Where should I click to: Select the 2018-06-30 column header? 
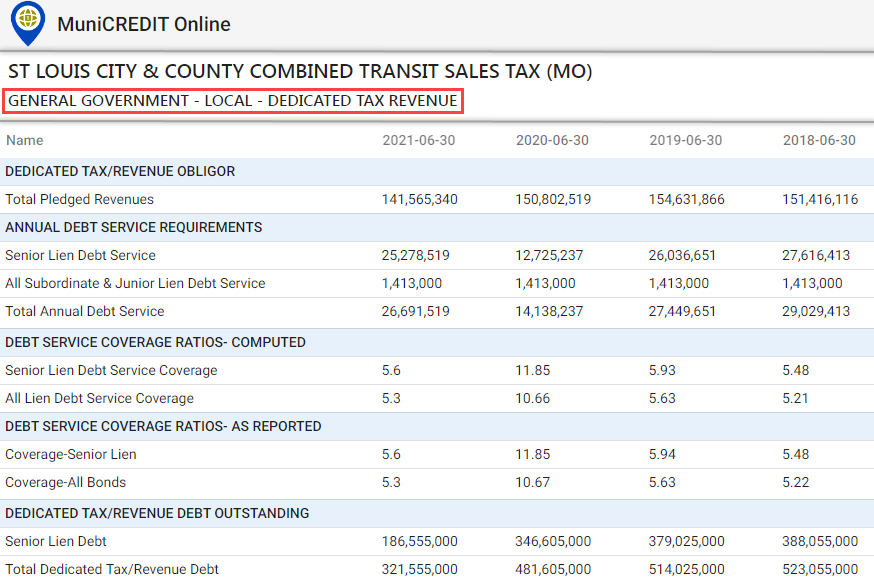coord(819,140)
